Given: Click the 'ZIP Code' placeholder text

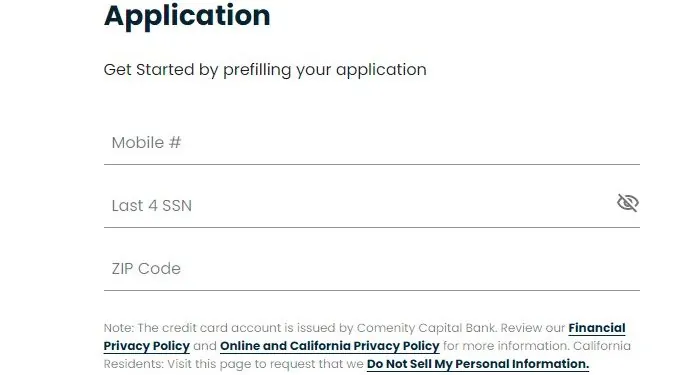Looking at the screenshot, I should click(146, 269).
